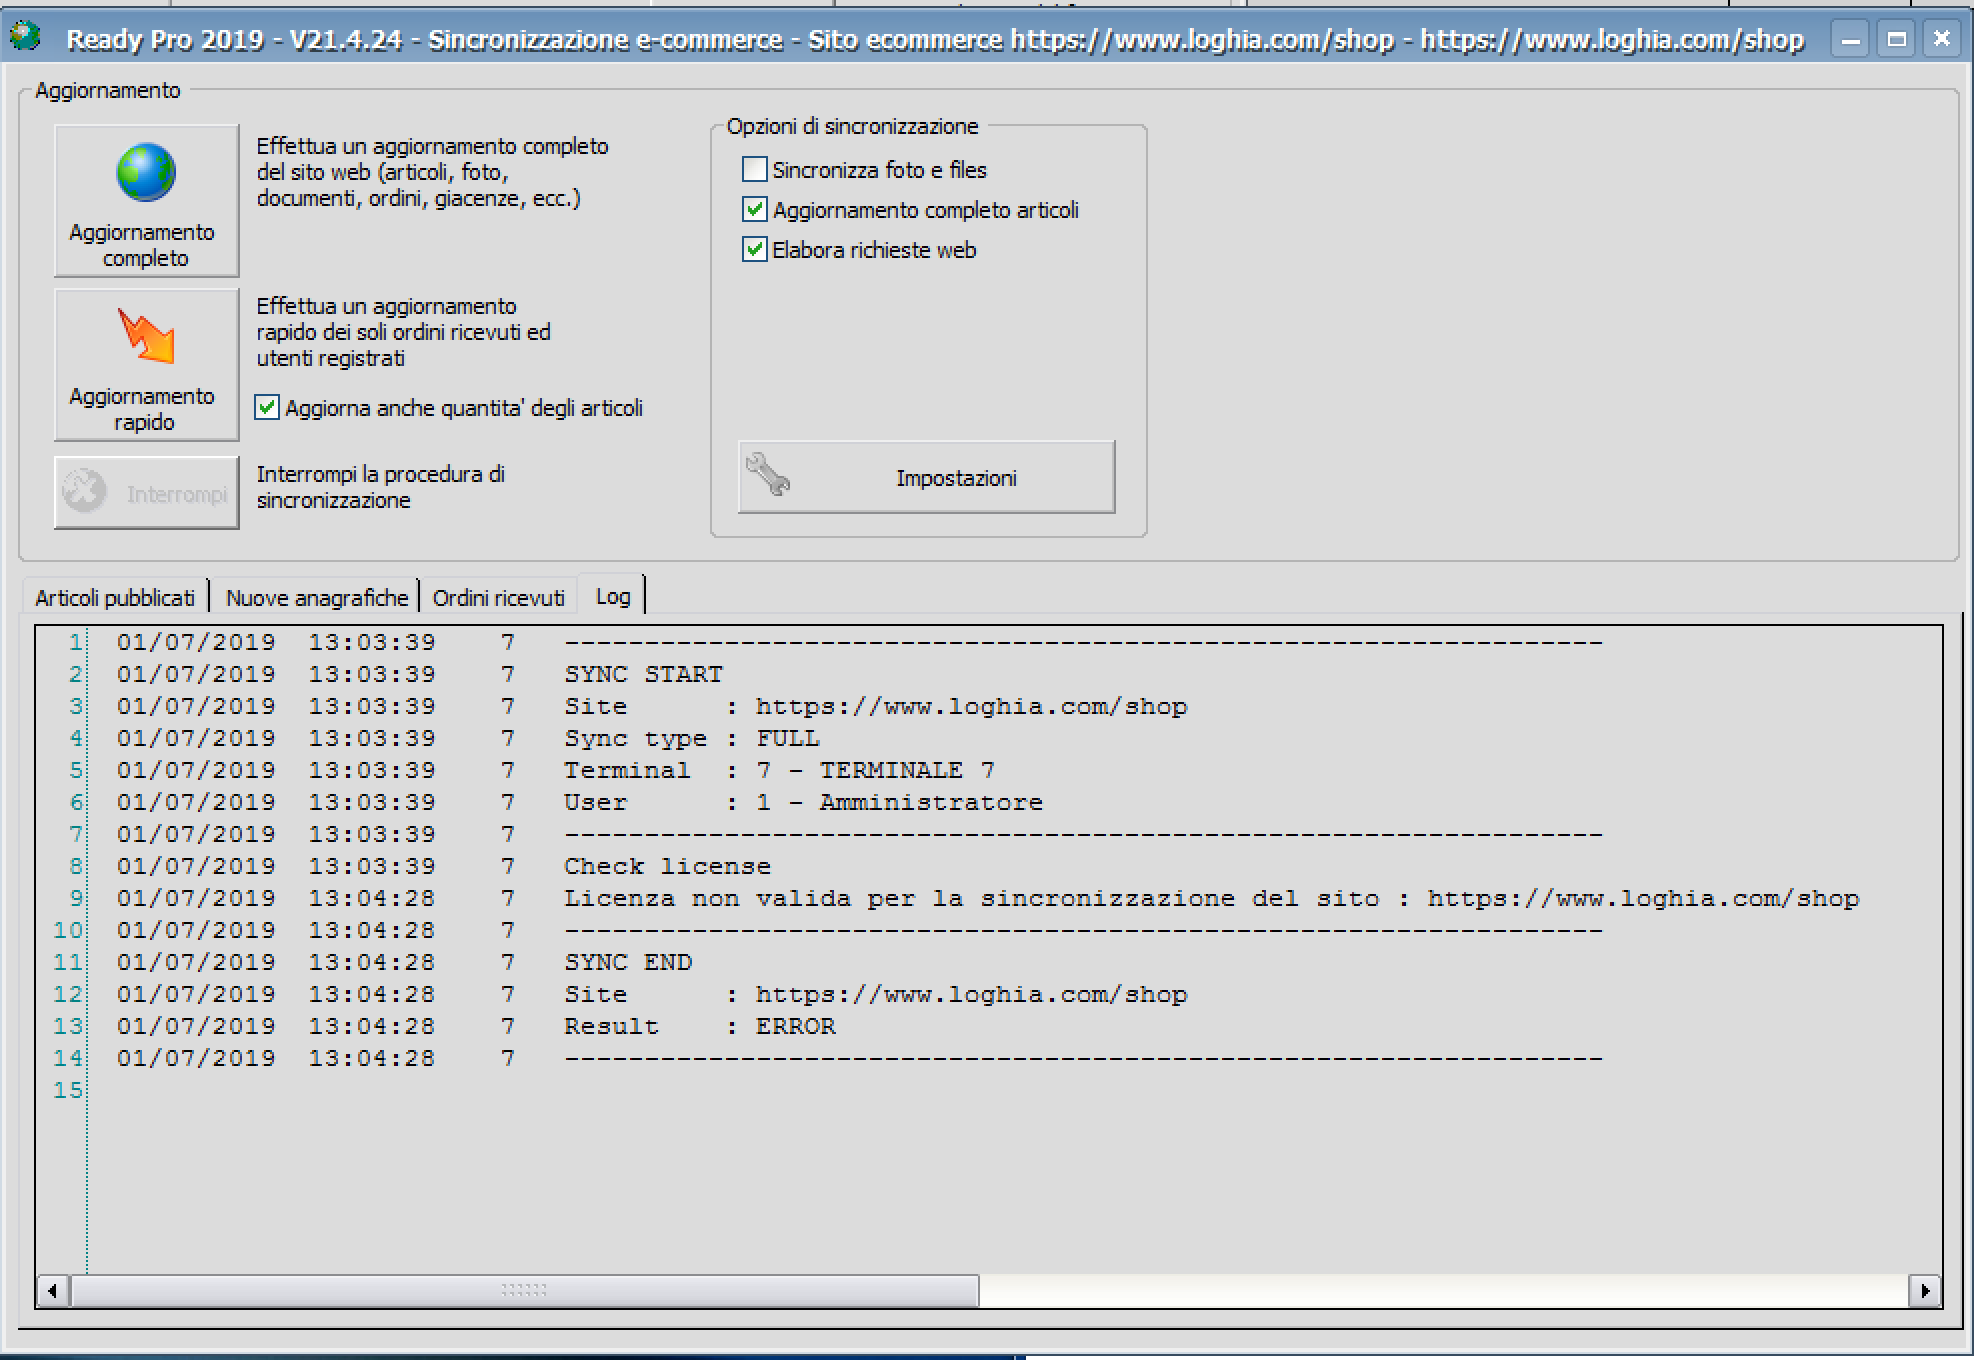This screenshot has width=1974, height=1360.
Task: Click the wrench icon beside Impostazioni
Action: pos(768,475)
